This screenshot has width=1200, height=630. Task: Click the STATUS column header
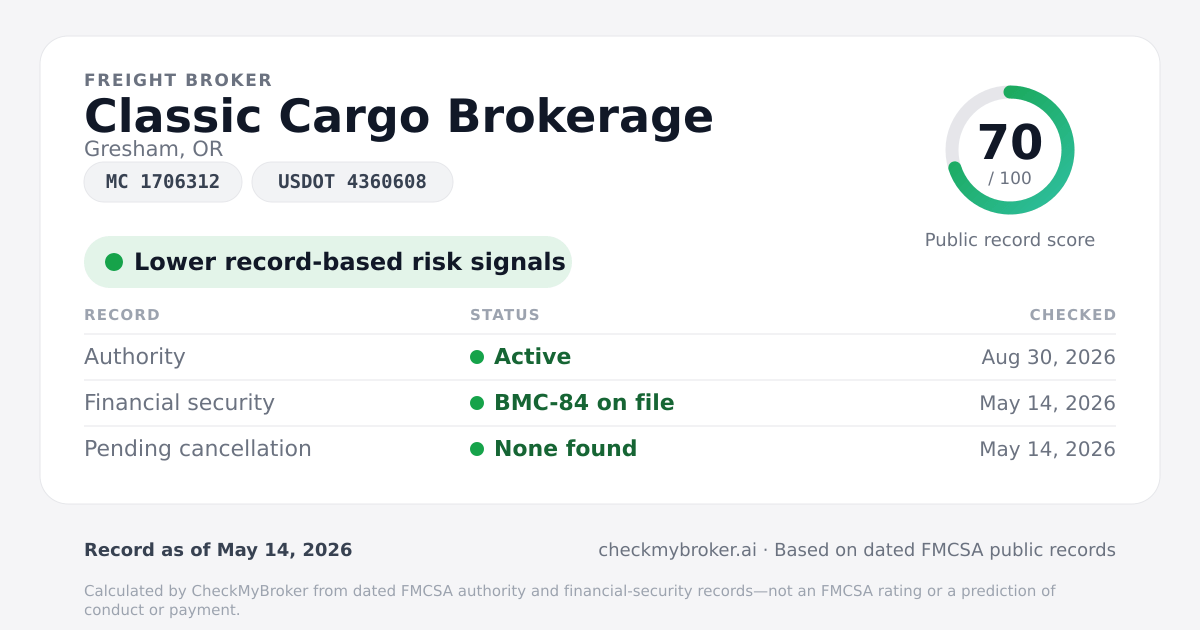505,315
